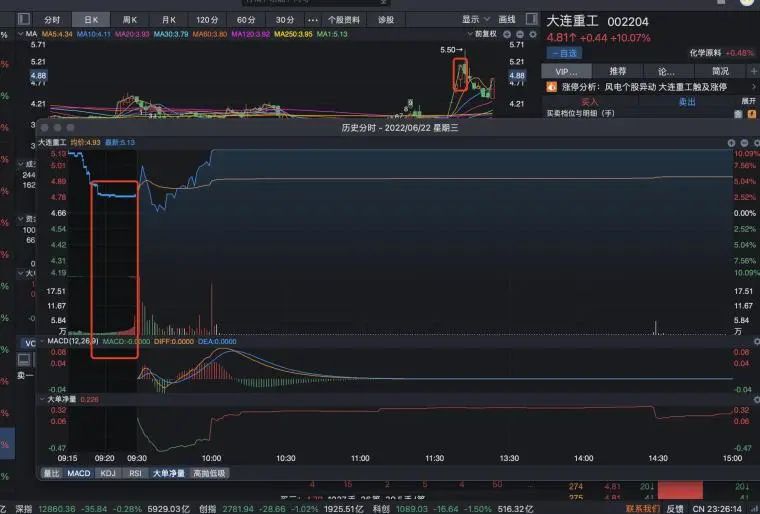Add a new tab with plus icon
This screenshot has height=514, width=760.
point(754,71)
